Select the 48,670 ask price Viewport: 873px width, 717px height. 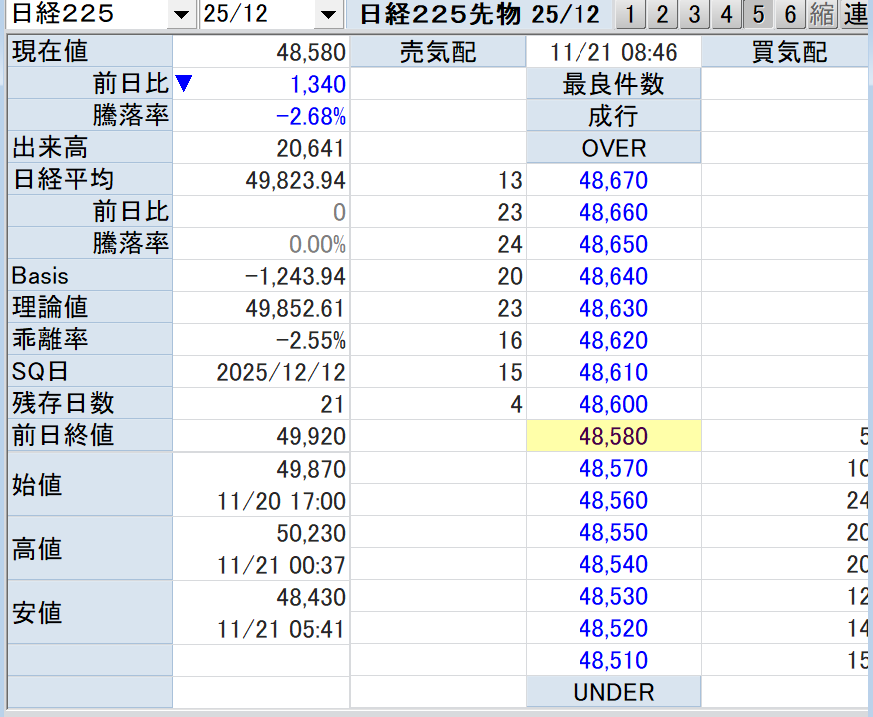(x=613, y=180)
